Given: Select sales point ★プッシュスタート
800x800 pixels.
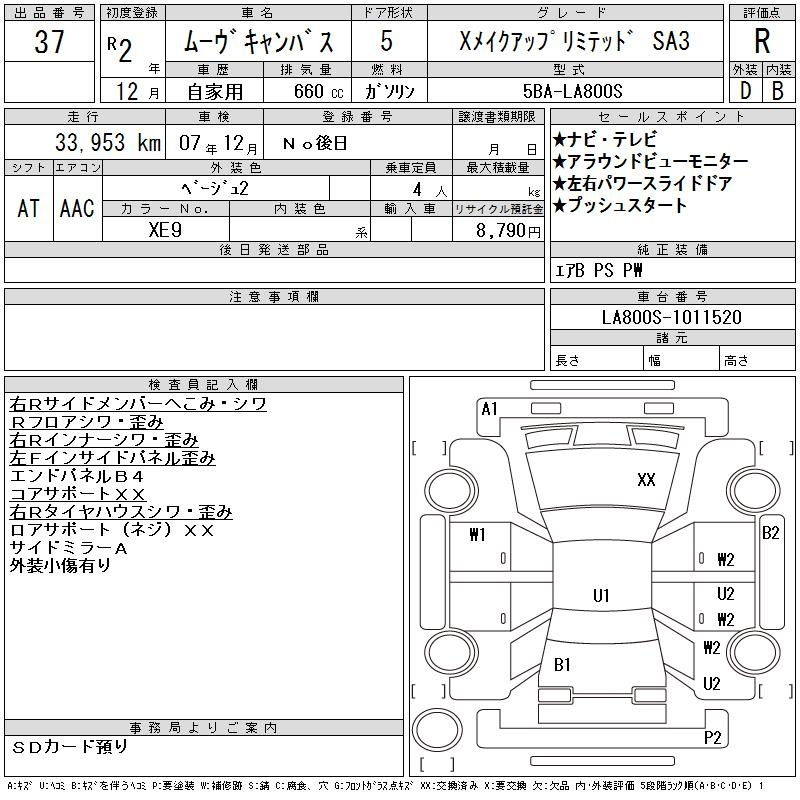Looking at the screenshot, I should coord(620,205).
